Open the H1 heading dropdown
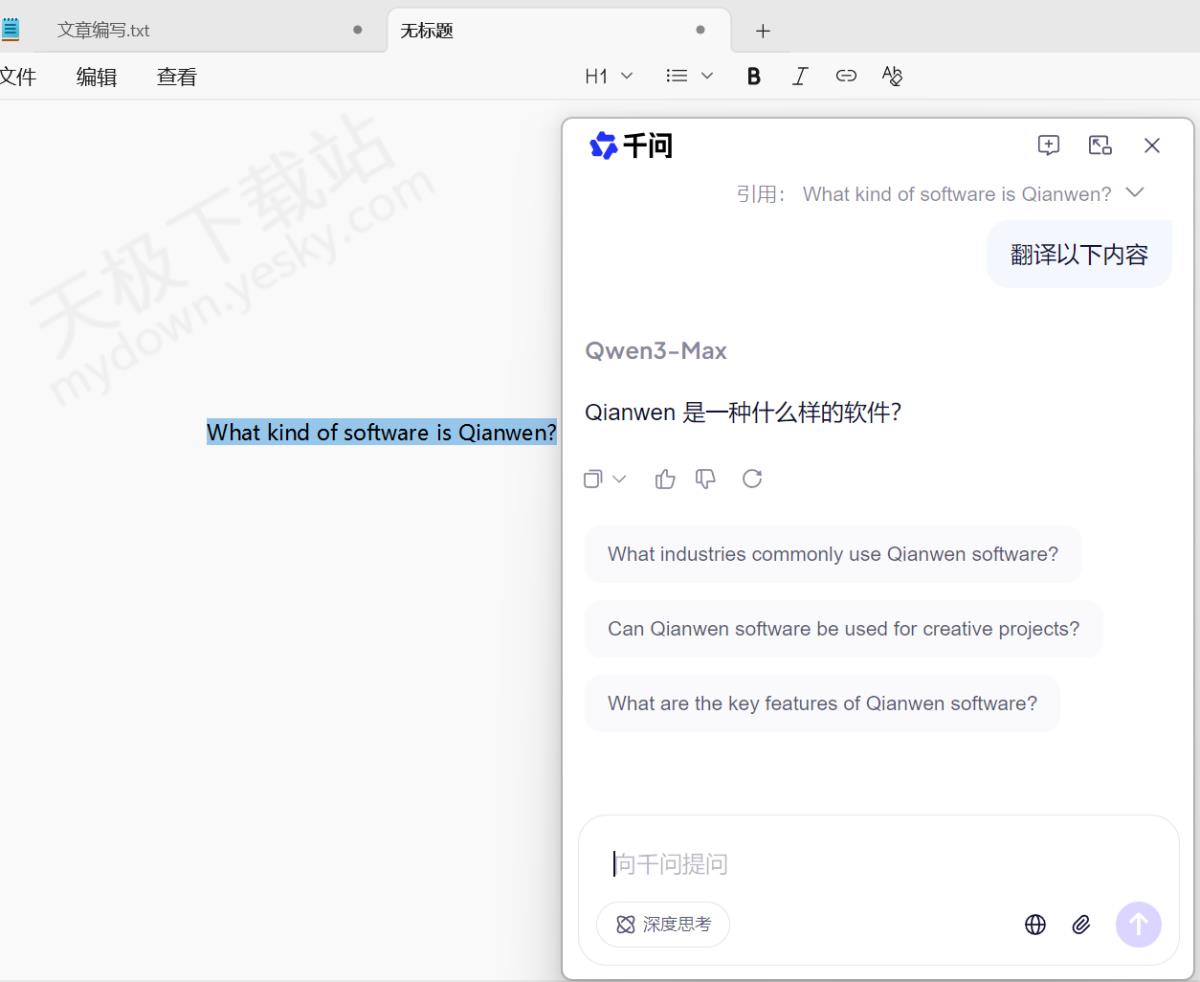The height and width of the screenshot is (982, 1200). pos(608,76)
